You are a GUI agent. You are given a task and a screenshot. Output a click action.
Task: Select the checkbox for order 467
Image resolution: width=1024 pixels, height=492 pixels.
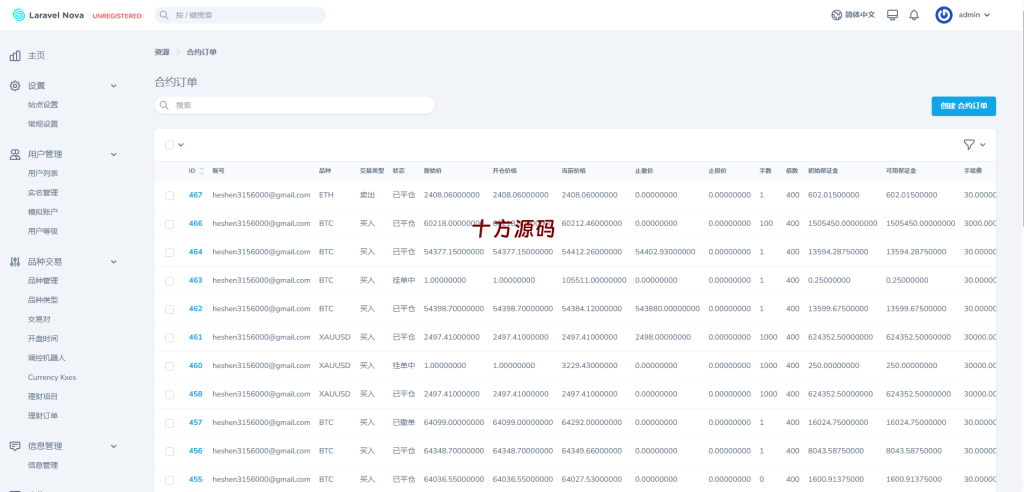170,195
